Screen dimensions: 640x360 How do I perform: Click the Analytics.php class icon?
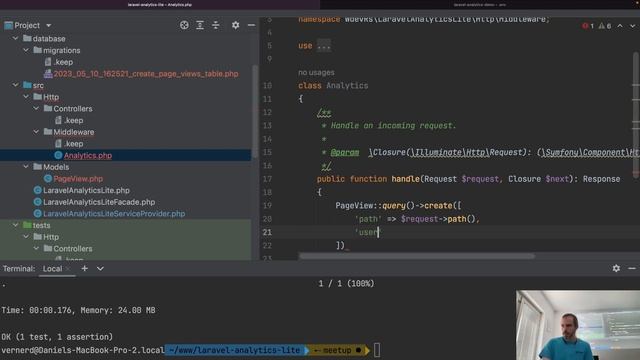pos(58,156)
